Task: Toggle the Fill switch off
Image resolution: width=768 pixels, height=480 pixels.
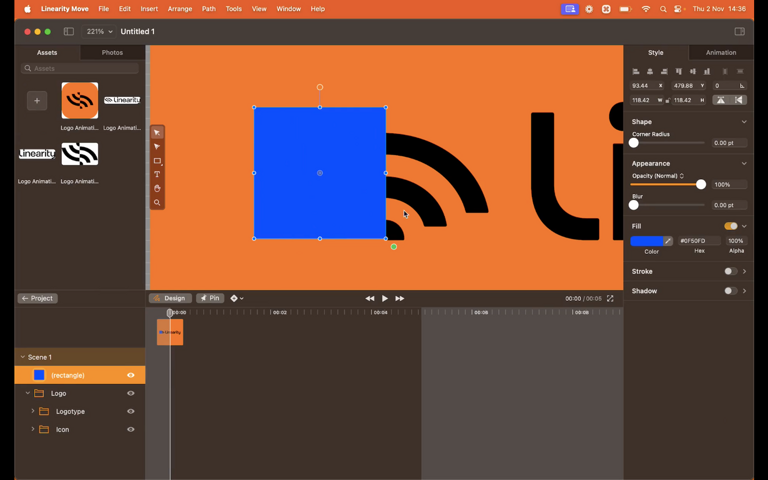Action: 731,226
